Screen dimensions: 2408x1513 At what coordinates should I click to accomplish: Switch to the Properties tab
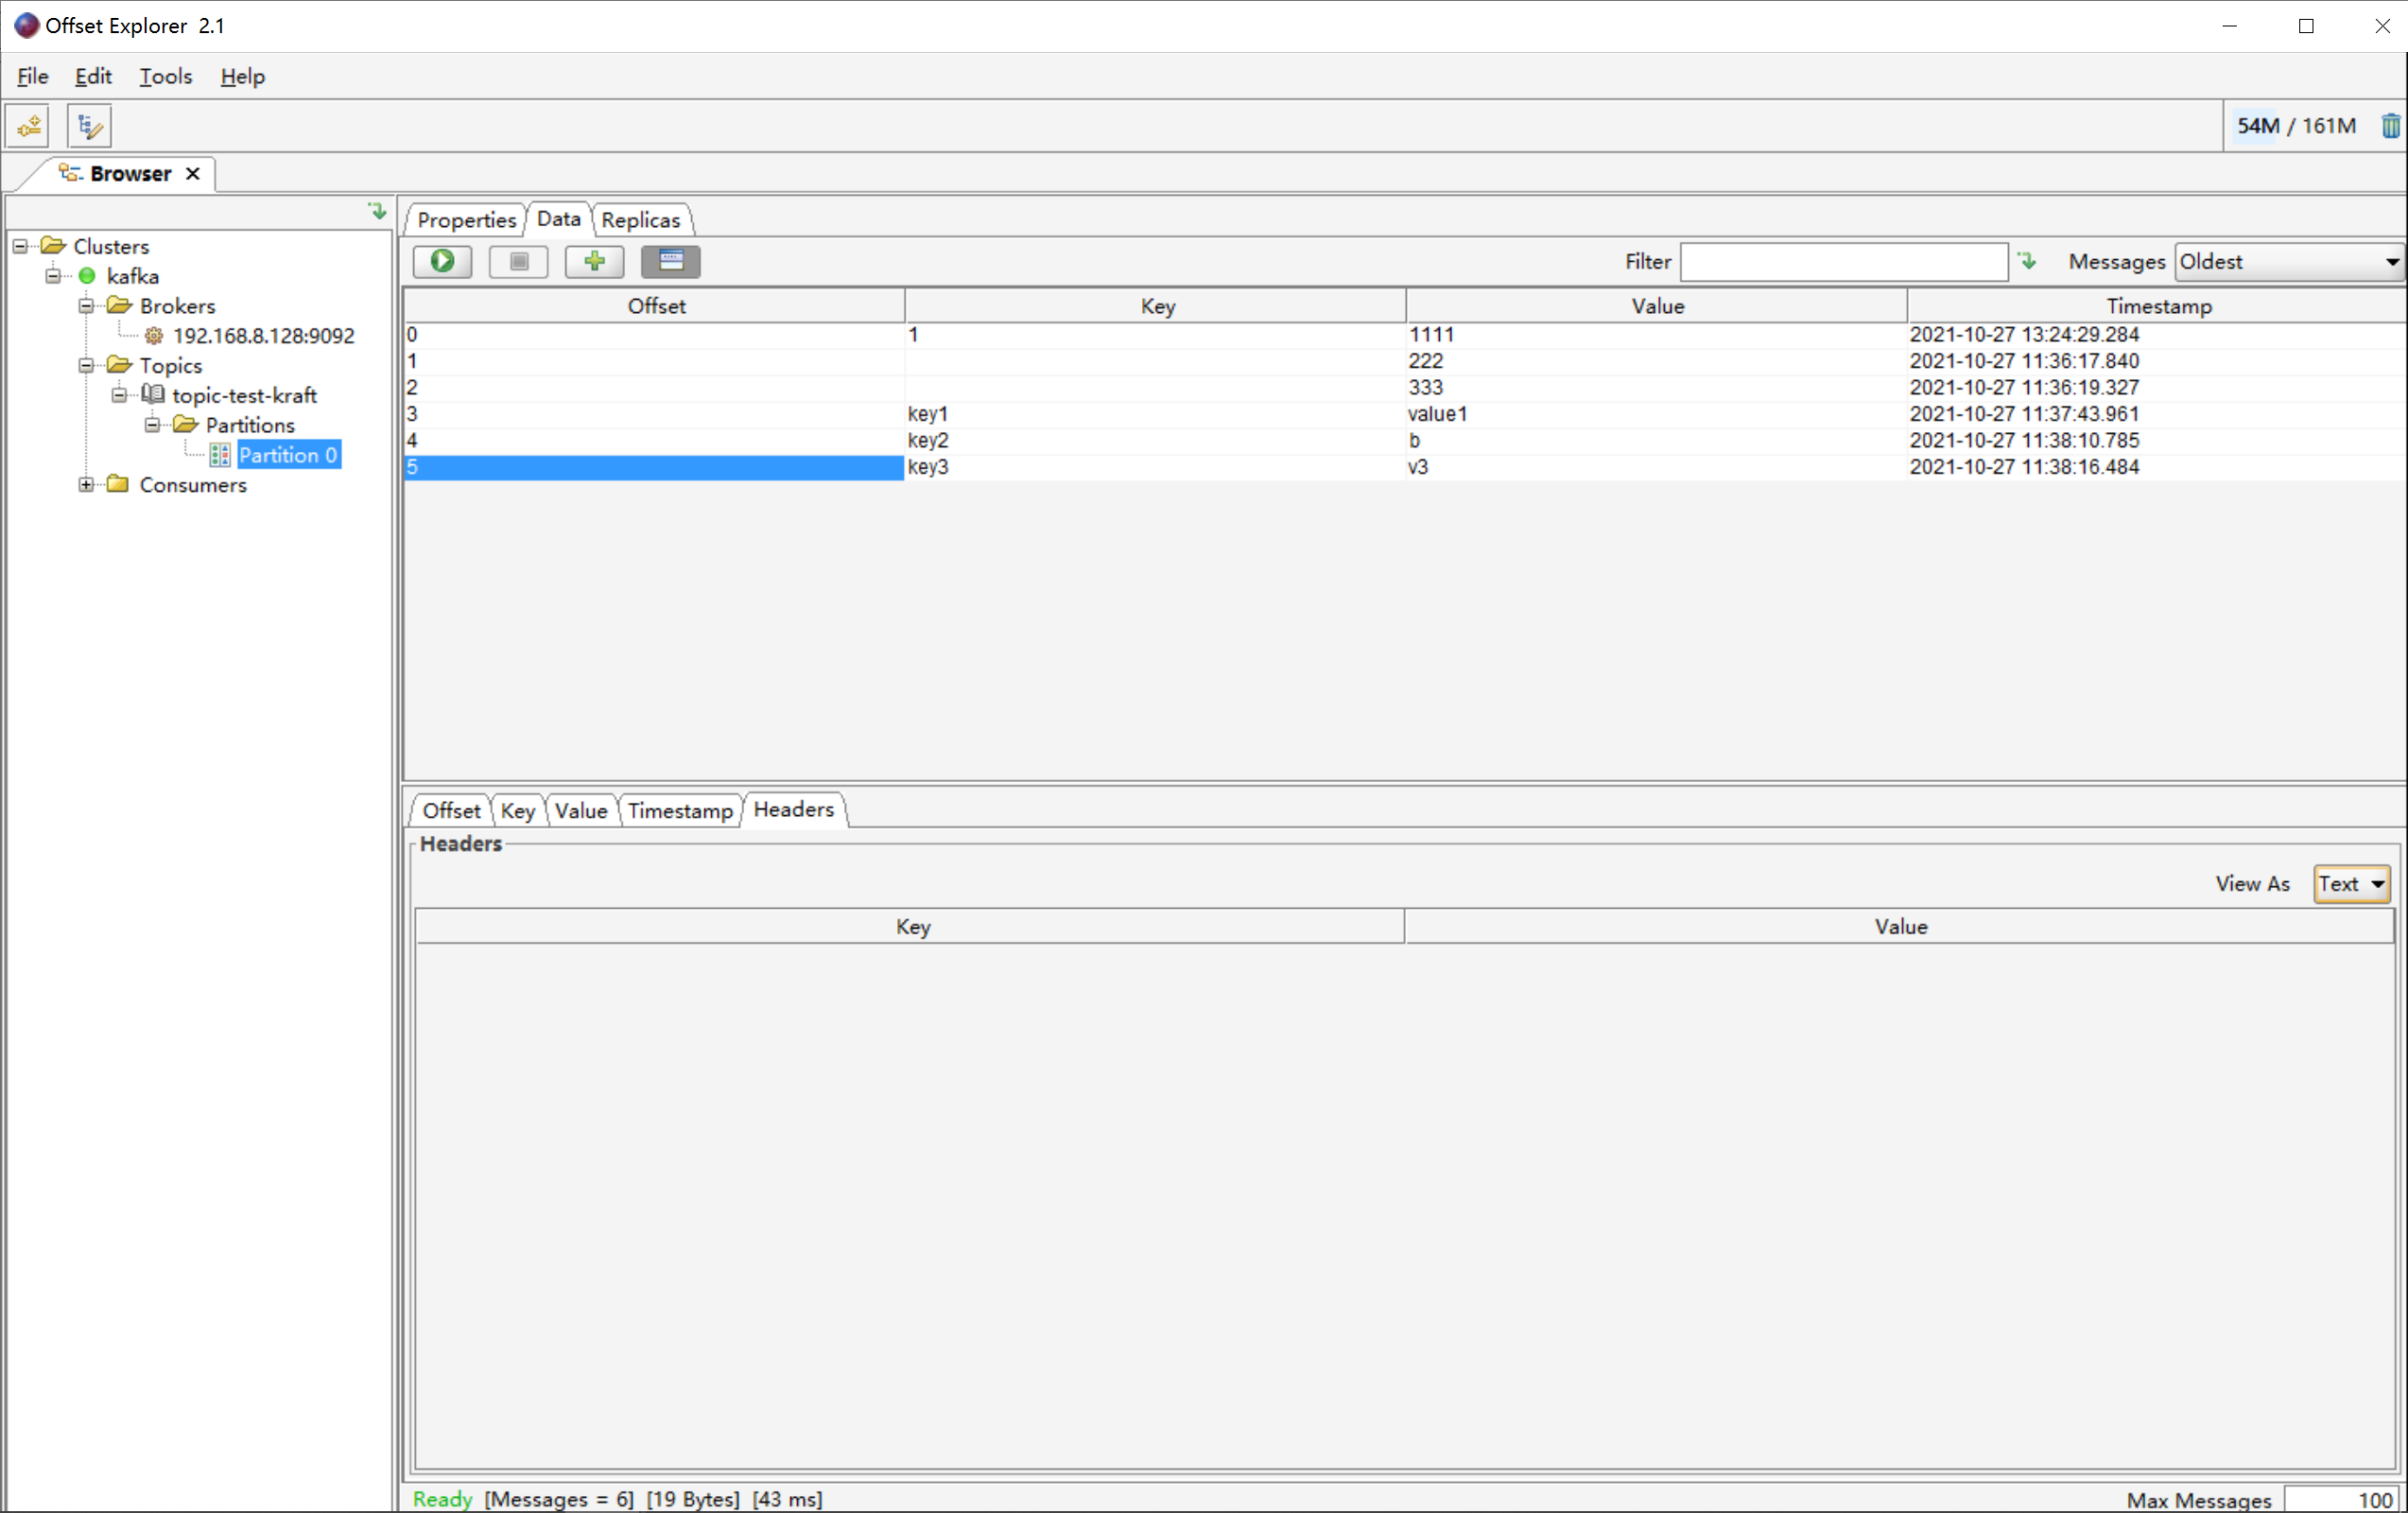(467, 217)
